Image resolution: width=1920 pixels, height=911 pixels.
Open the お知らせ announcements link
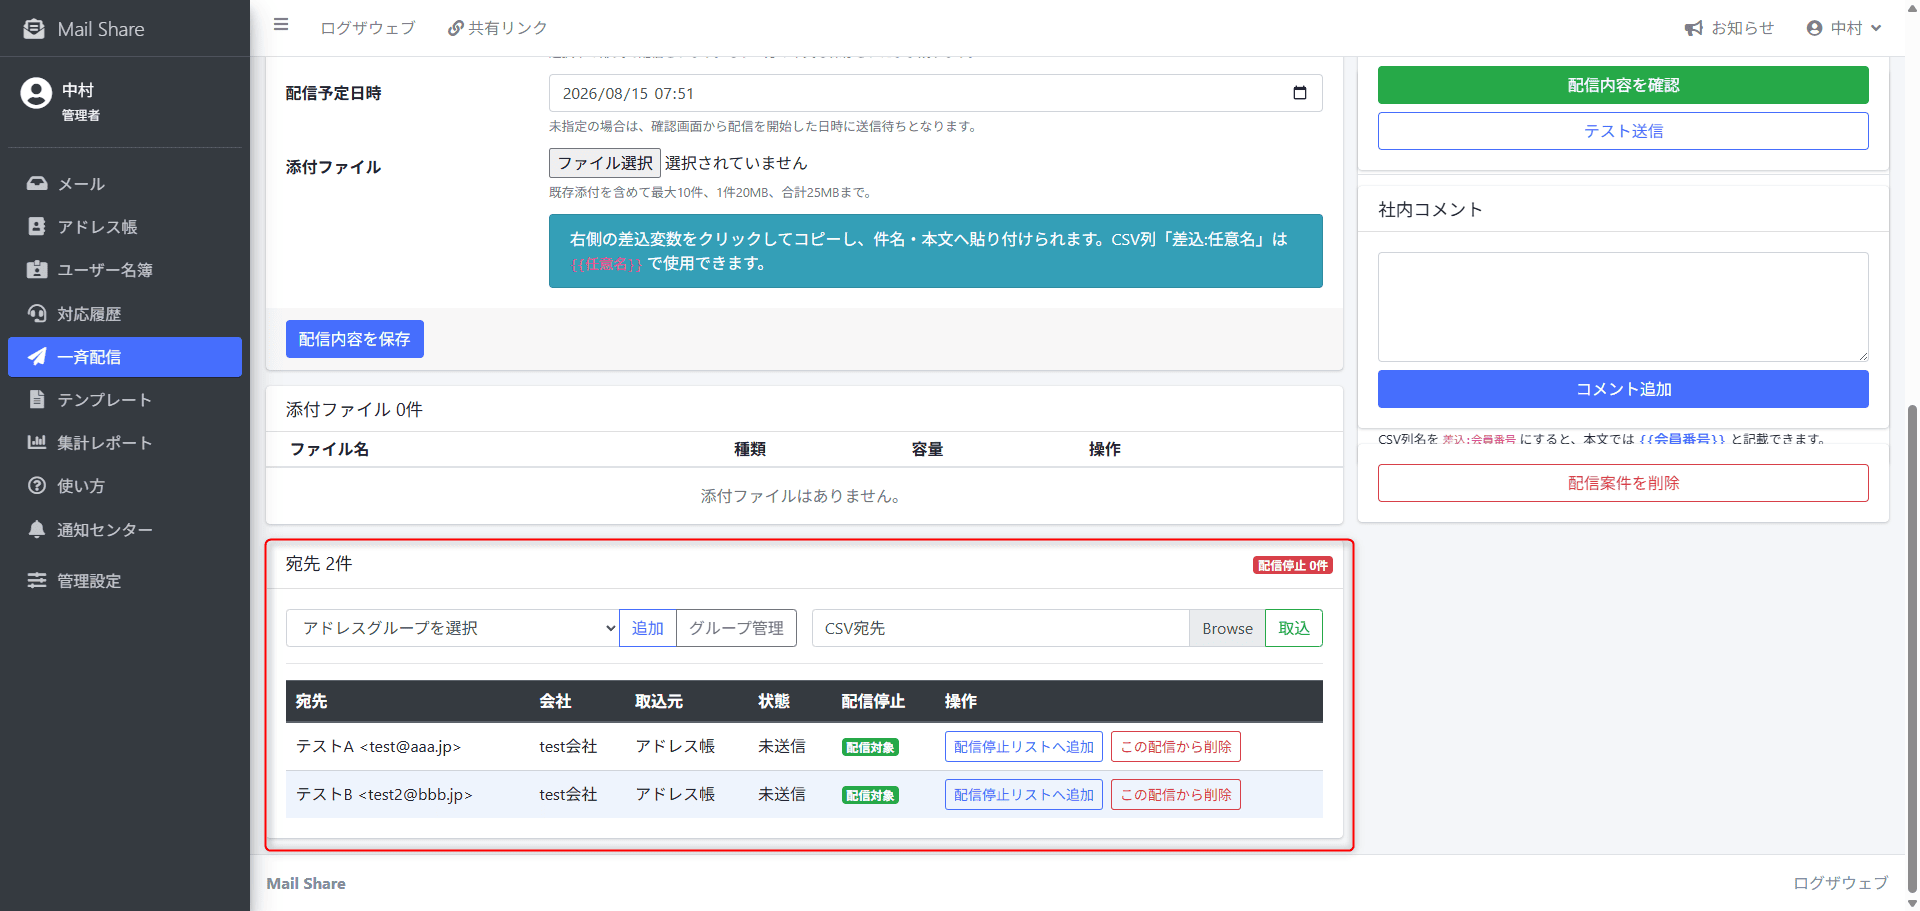(1729, 28)
